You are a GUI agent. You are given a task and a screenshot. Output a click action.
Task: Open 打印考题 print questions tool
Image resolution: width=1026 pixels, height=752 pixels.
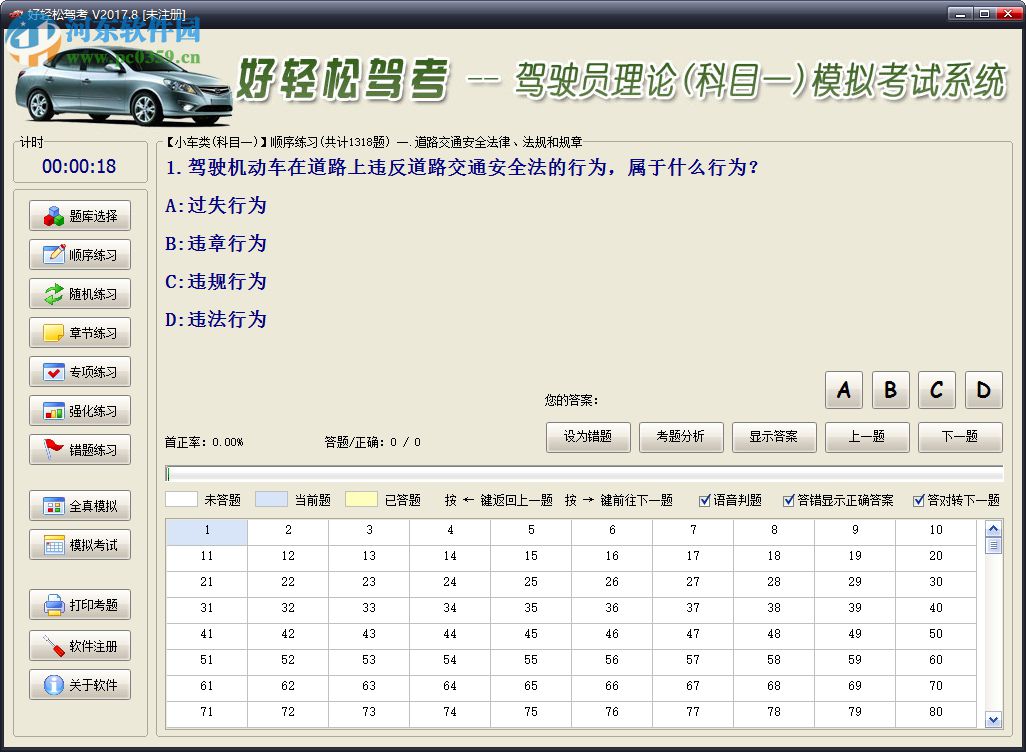point(79,604)
